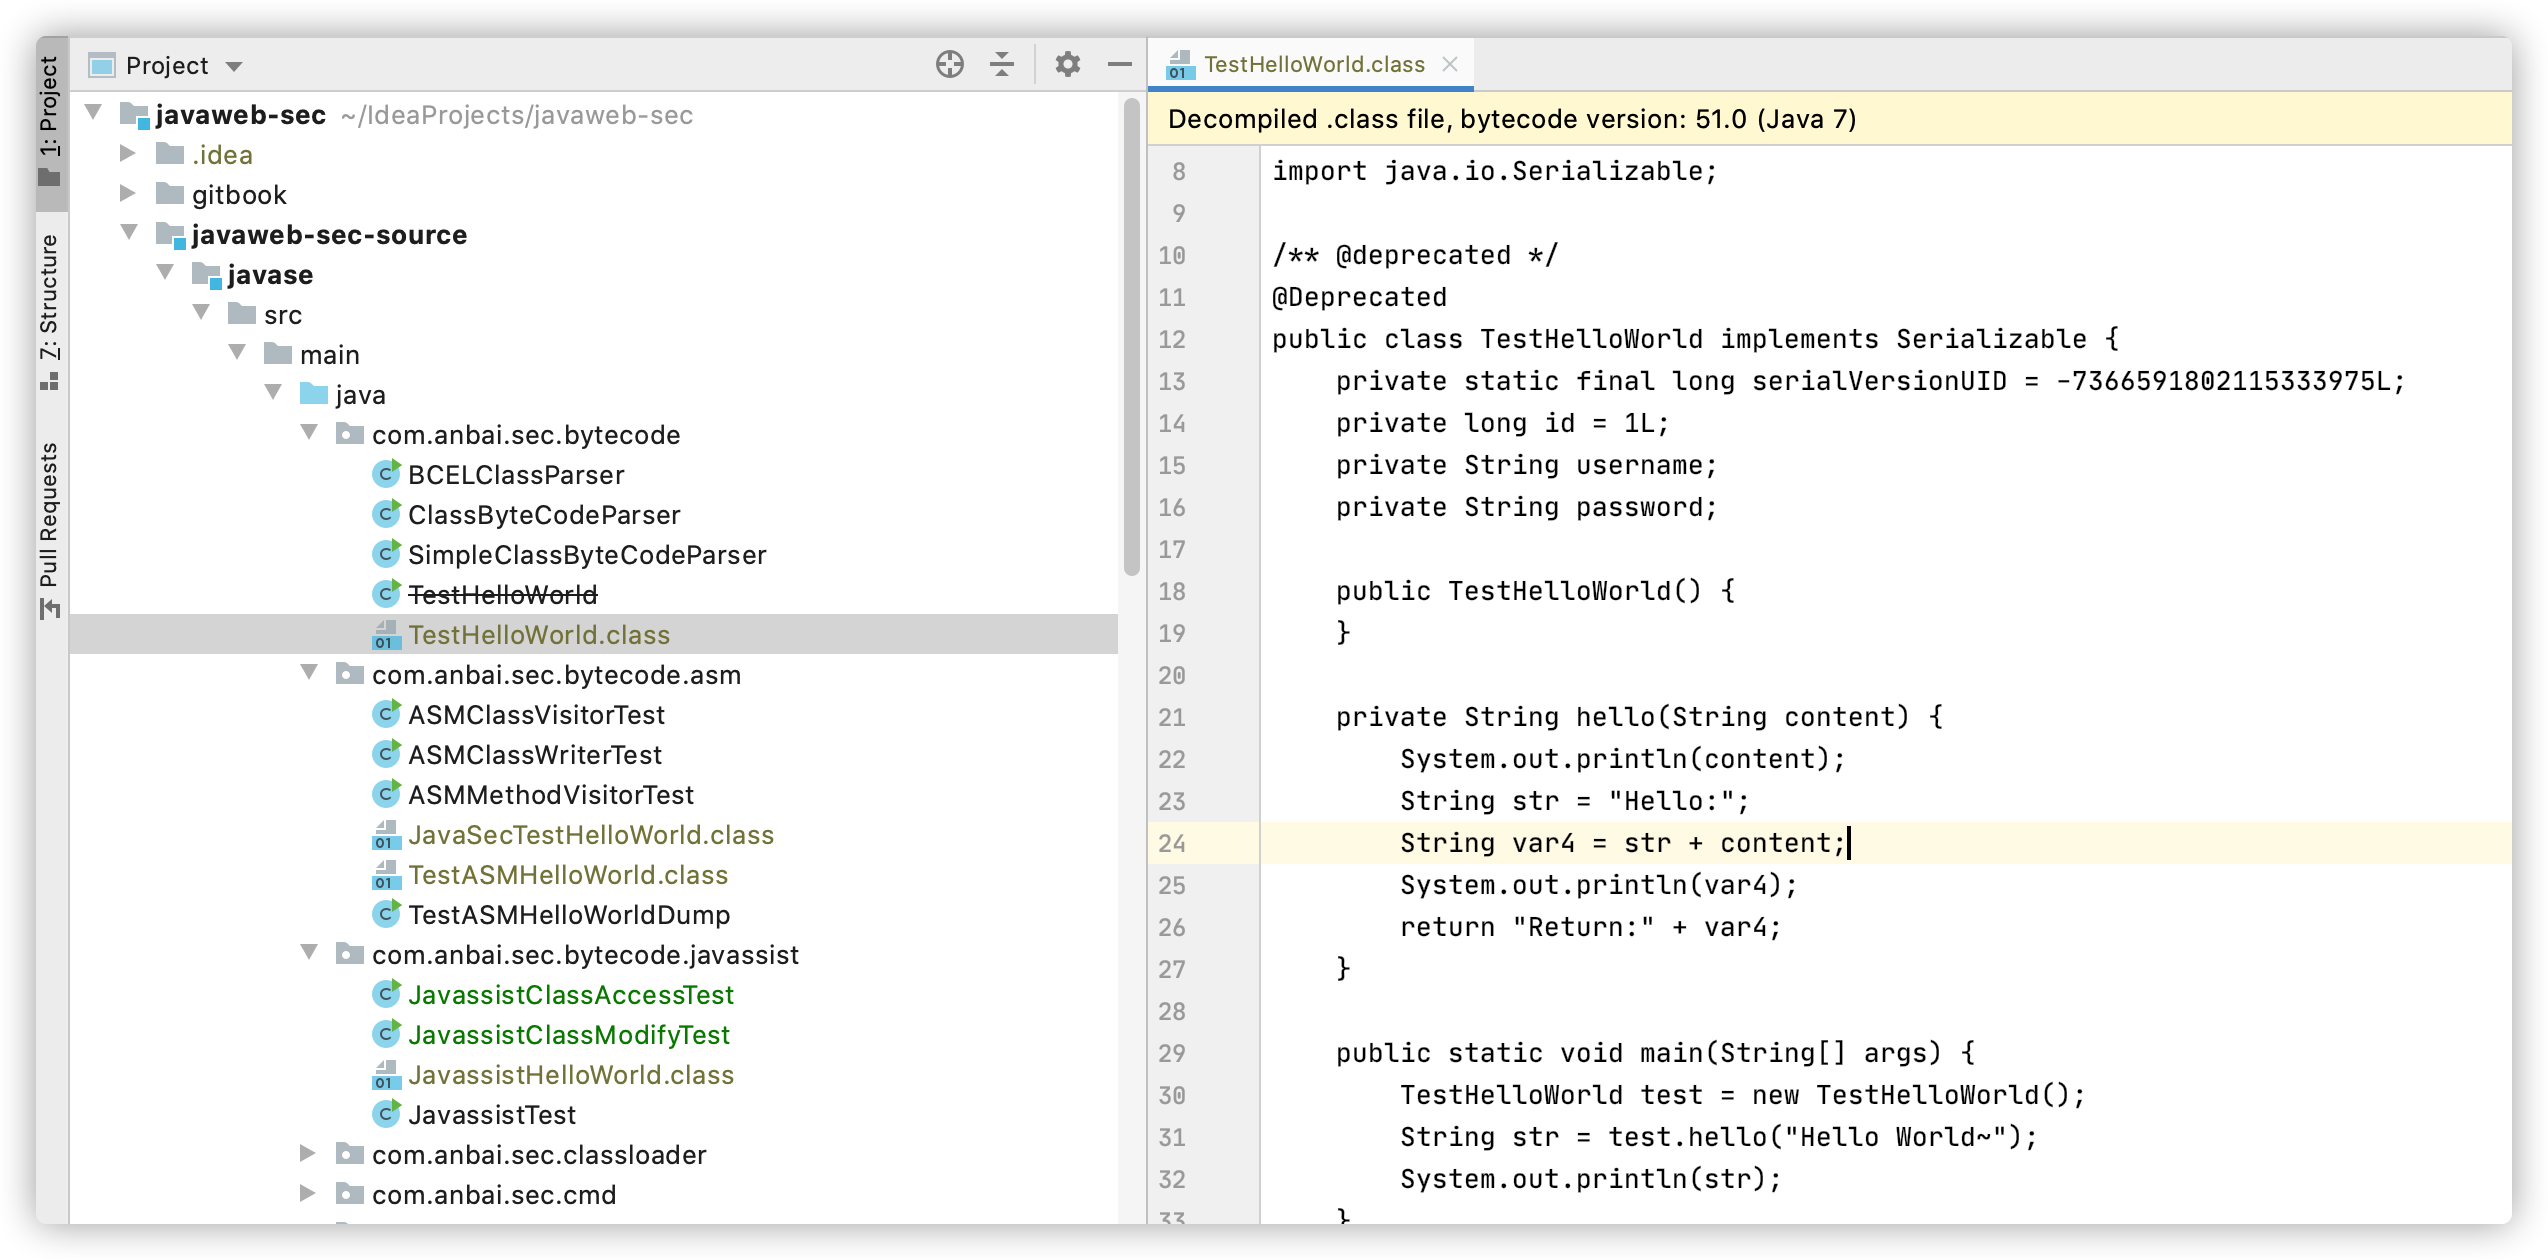Click the com.anbai.sec.bytecode package icon
2548x1260 pixels.
tap(349, 435)
